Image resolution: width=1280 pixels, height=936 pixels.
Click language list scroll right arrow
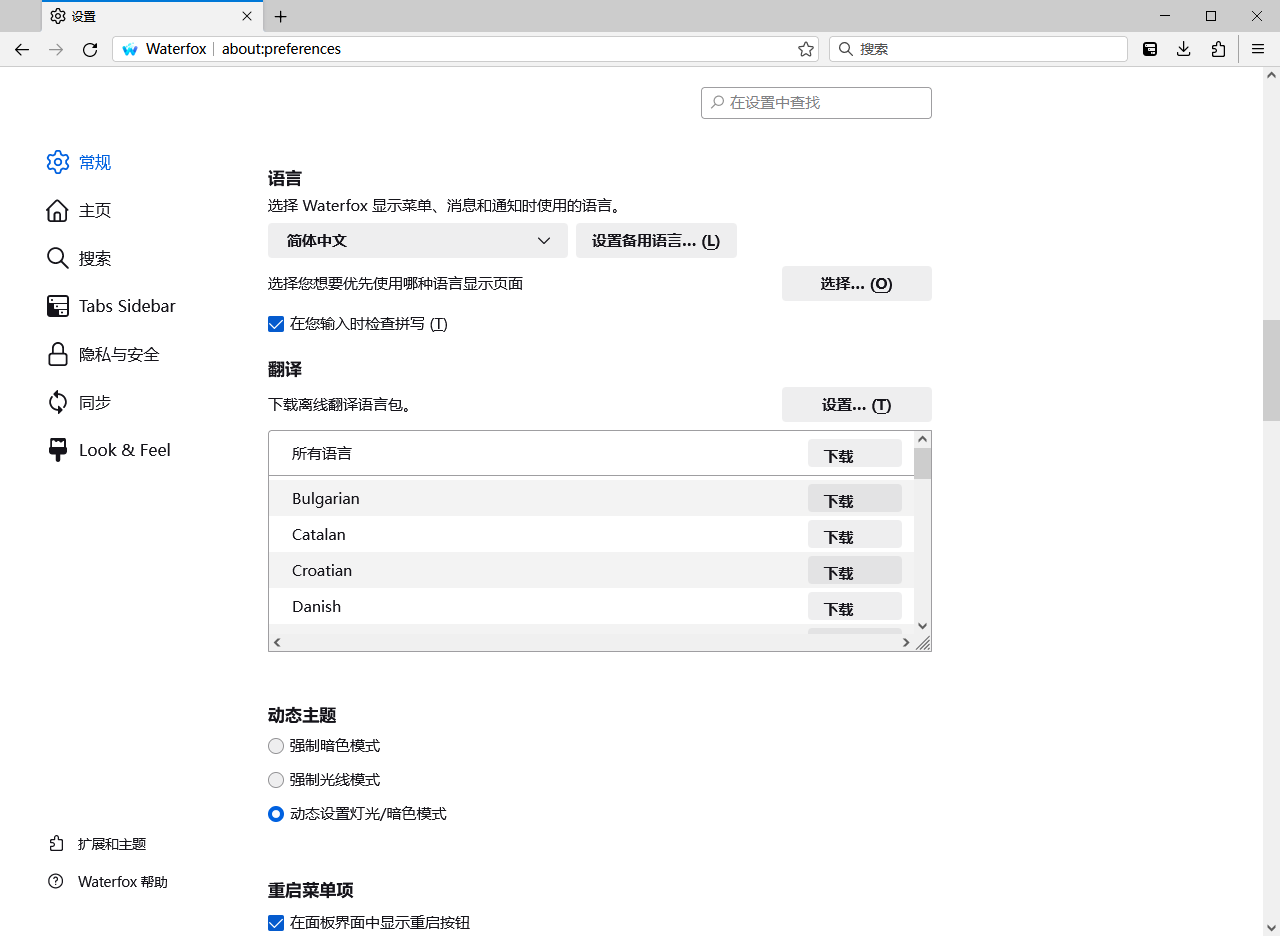tap(906, 643)
